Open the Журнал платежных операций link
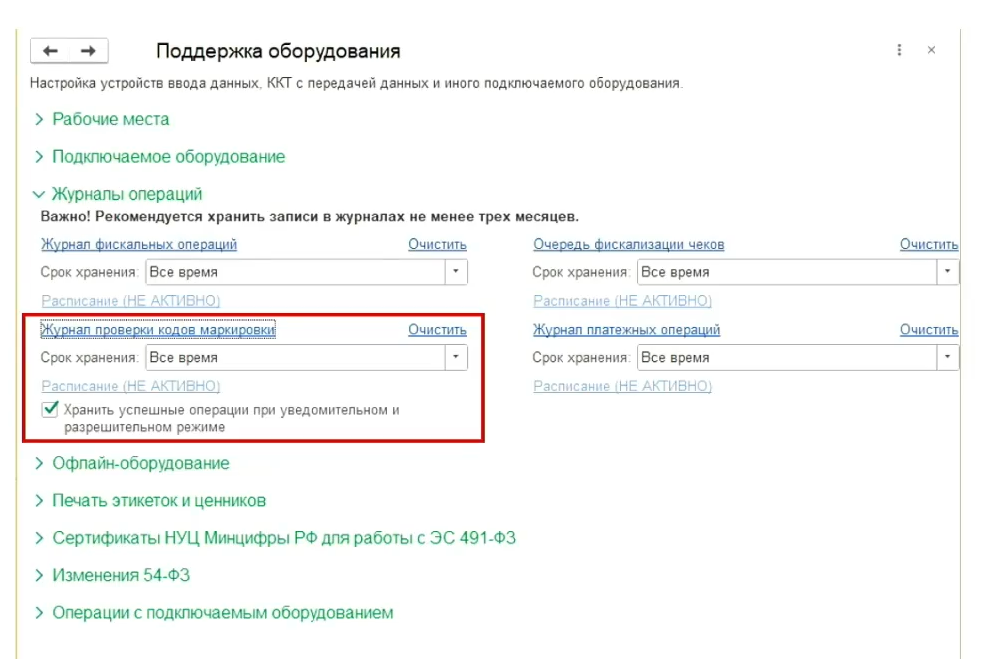The width and height of the screenshot is (982, 659). [626, 330]
